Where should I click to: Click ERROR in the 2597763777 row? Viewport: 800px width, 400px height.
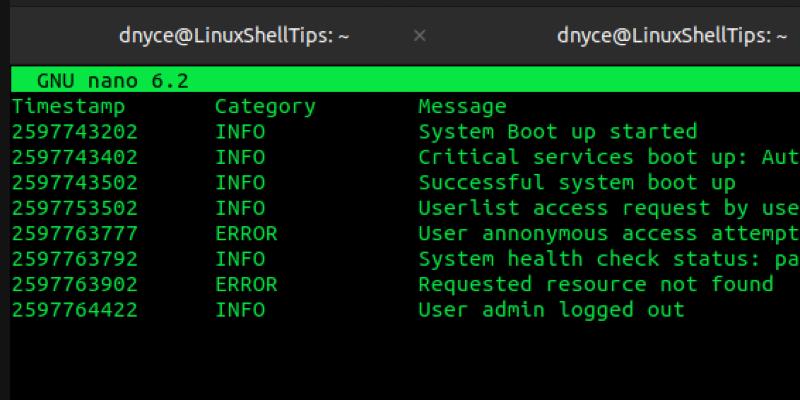point(246,234)
